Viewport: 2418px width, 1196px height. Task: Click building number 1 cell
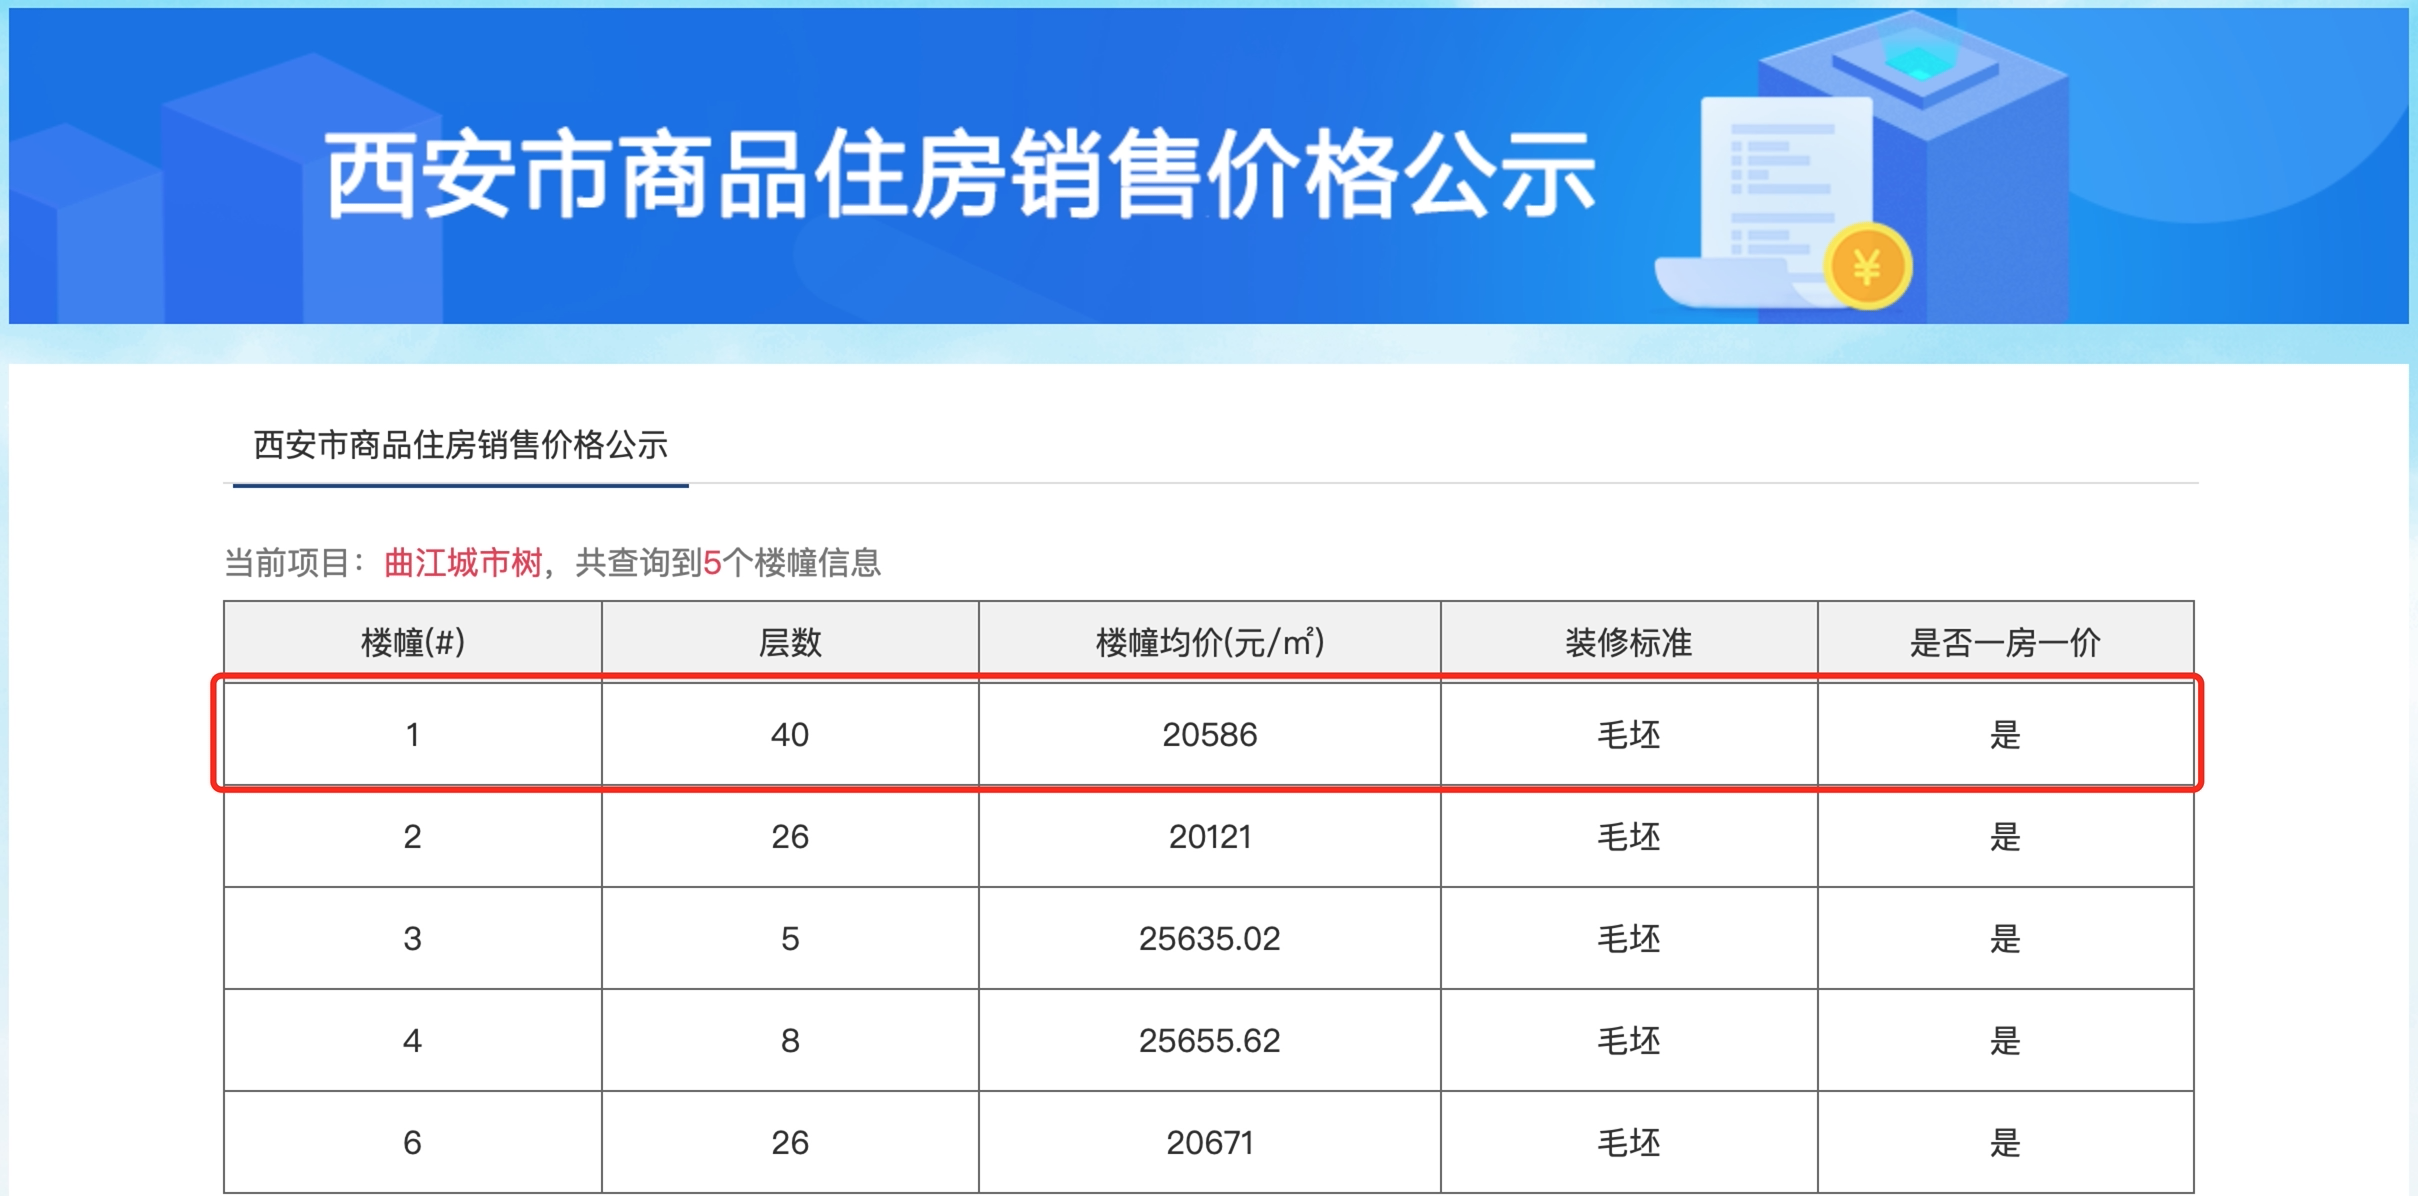click(413, 735)
